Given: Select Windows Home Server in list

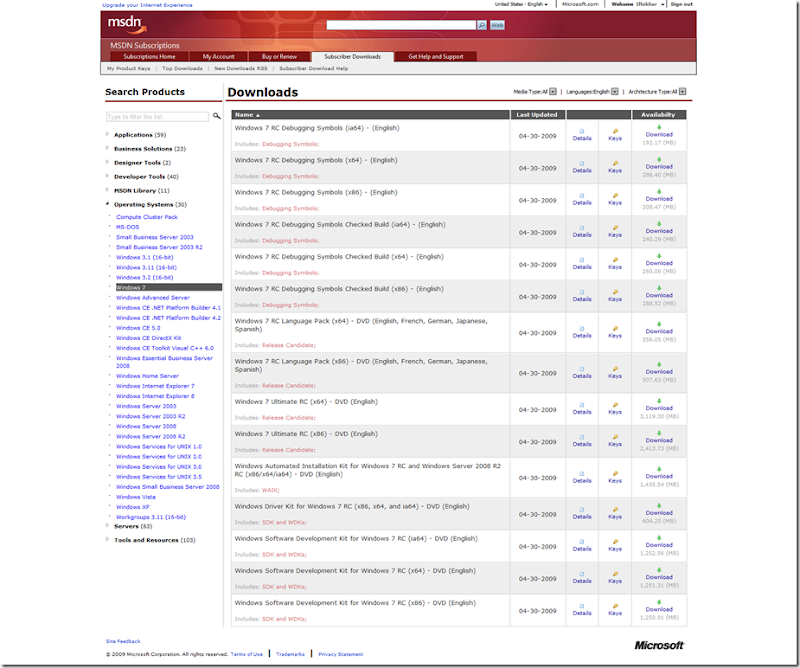Looking at the screenshot, I should [x=147, y=376].
